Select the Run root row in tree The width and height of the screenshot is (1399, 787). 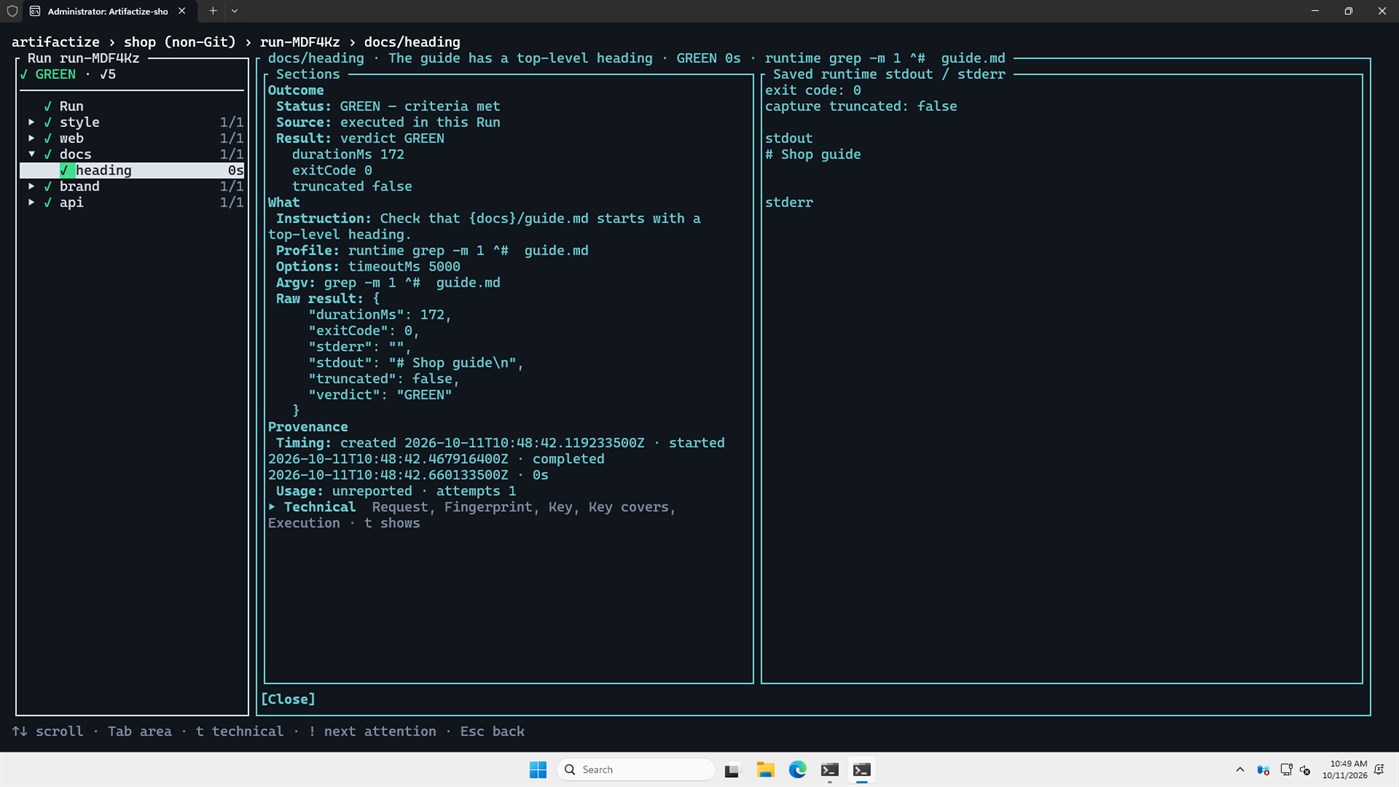[x=132, y=106]
